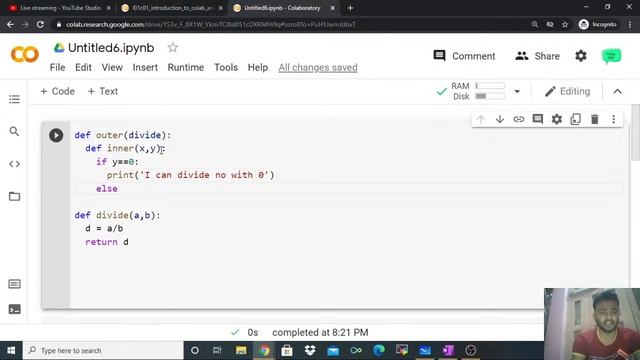Star the Untitled6.ipynb notebook
Screen dimensions: 640x360
pyautogui.click(x=173, y=48)
